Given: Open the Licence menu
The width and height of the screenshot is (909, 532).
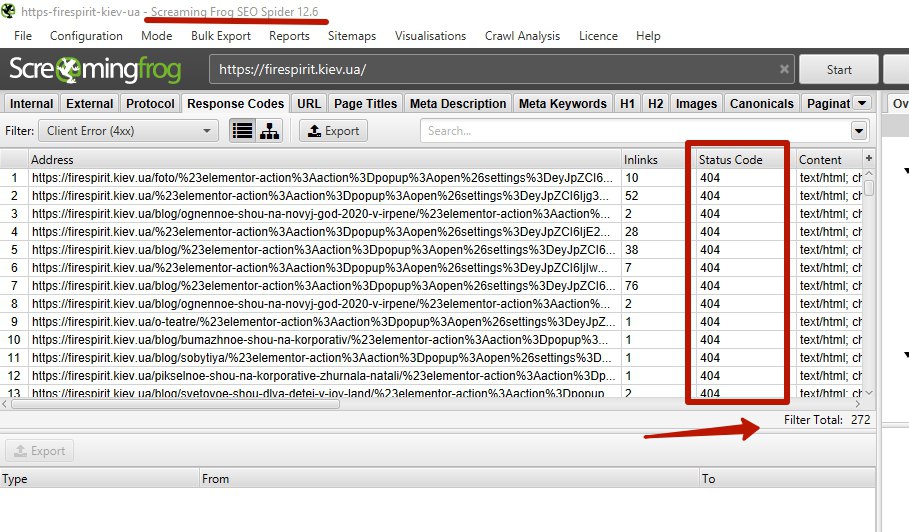Looking at the screenshot, I should coord(598,36).
